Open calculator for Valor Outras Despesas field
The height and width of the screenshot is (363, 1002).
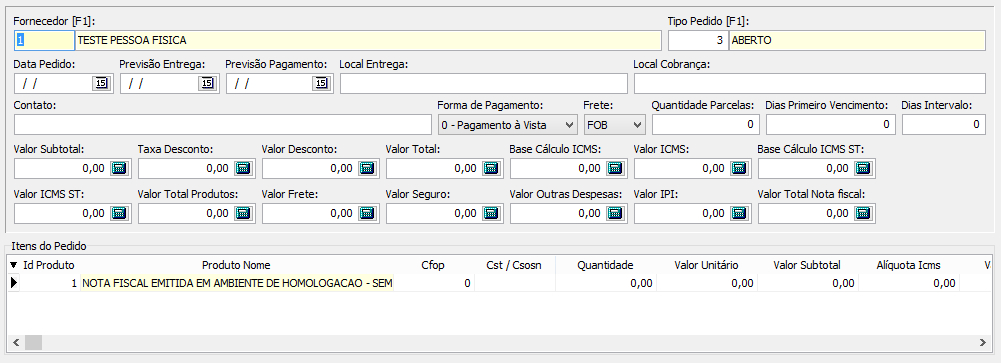615,213
